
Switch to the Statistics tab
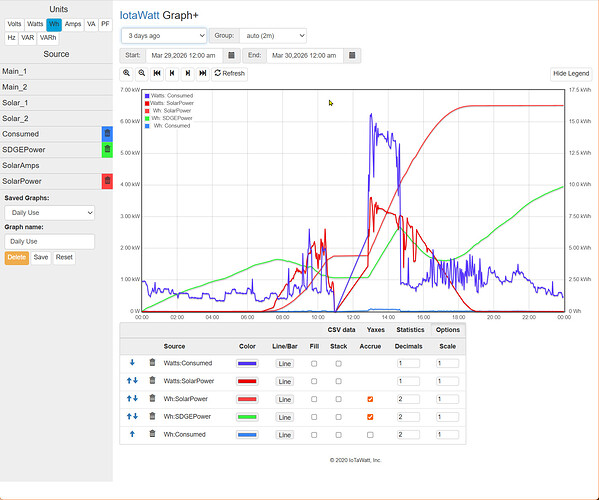pos(410,330)
